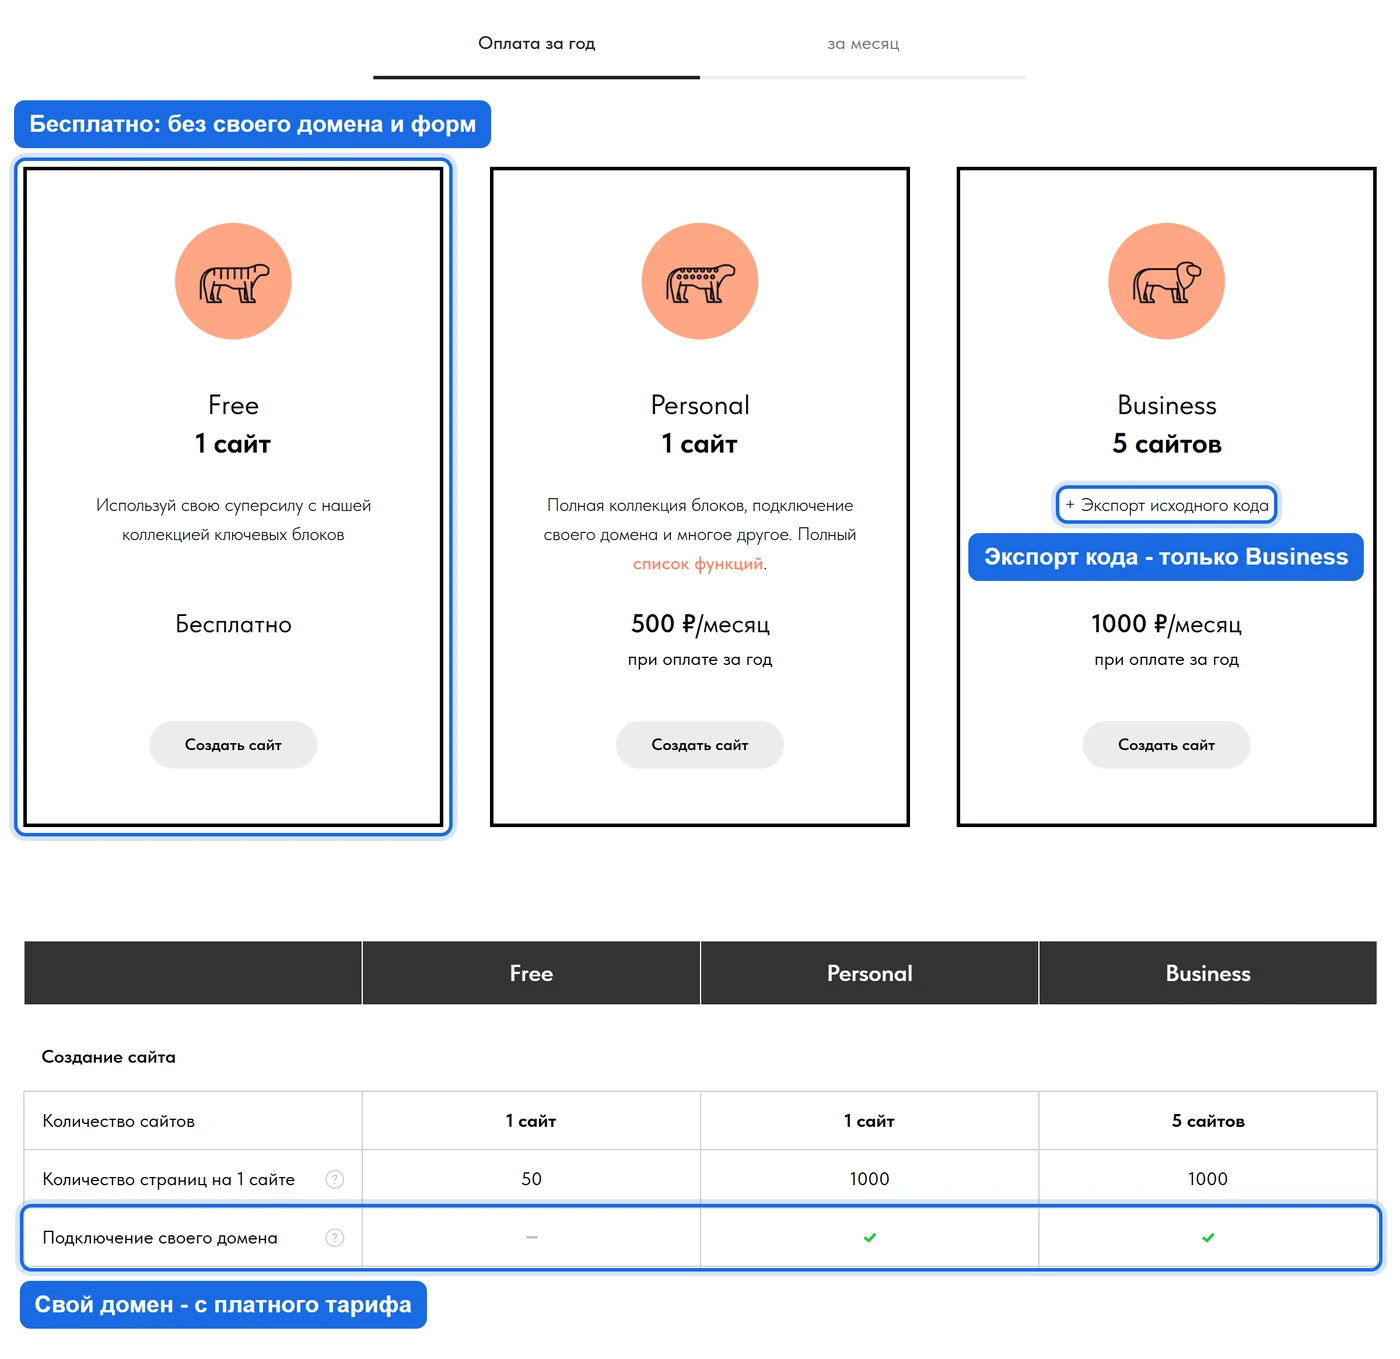The image size is (1400, 1359).
Task: Open the список функций link
Action: 698,564
